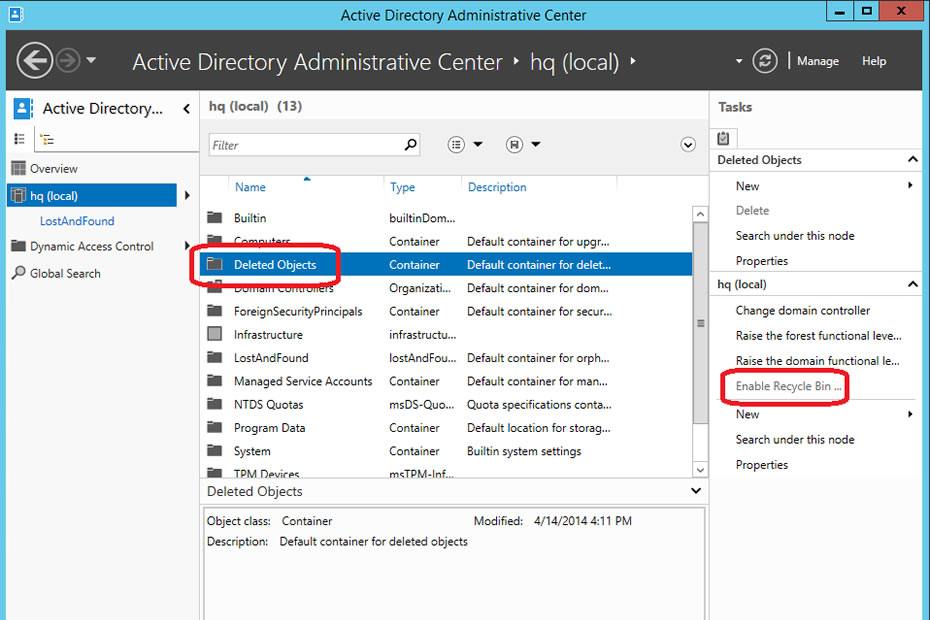
Task: Click list scrollbar down arrow
Action: coord(700,470)
